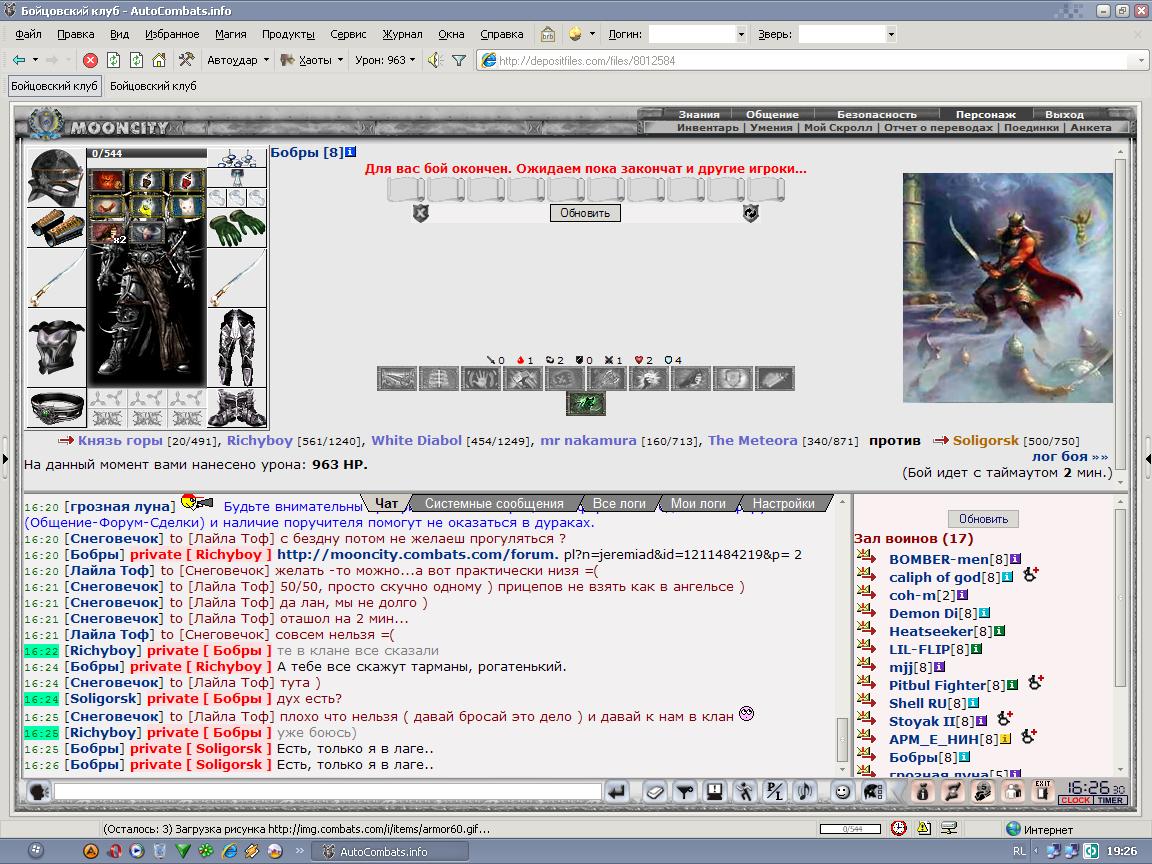Click the hammer combat skill icon
This screenshot has height=864, width=1152.
522,378
